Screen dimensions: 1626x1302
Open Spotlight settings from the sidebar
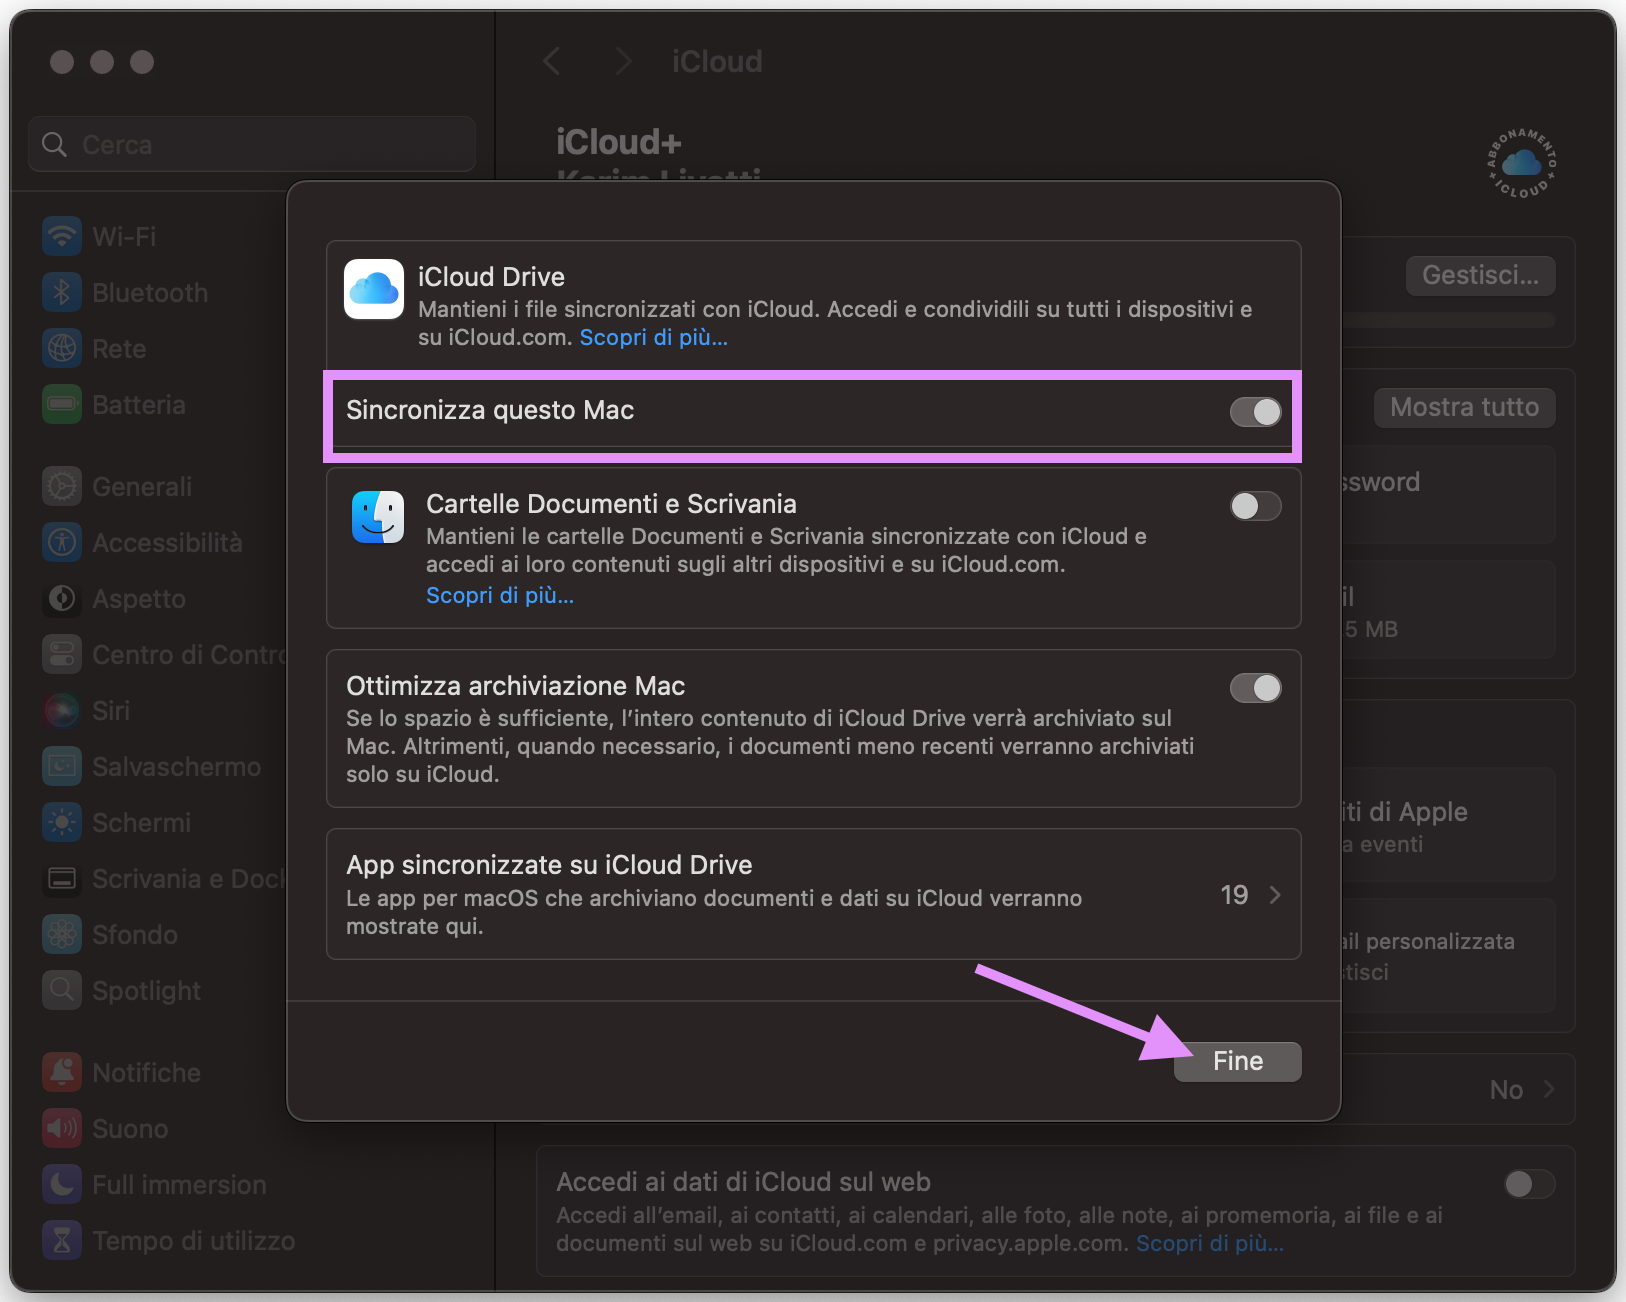(62, 990)
